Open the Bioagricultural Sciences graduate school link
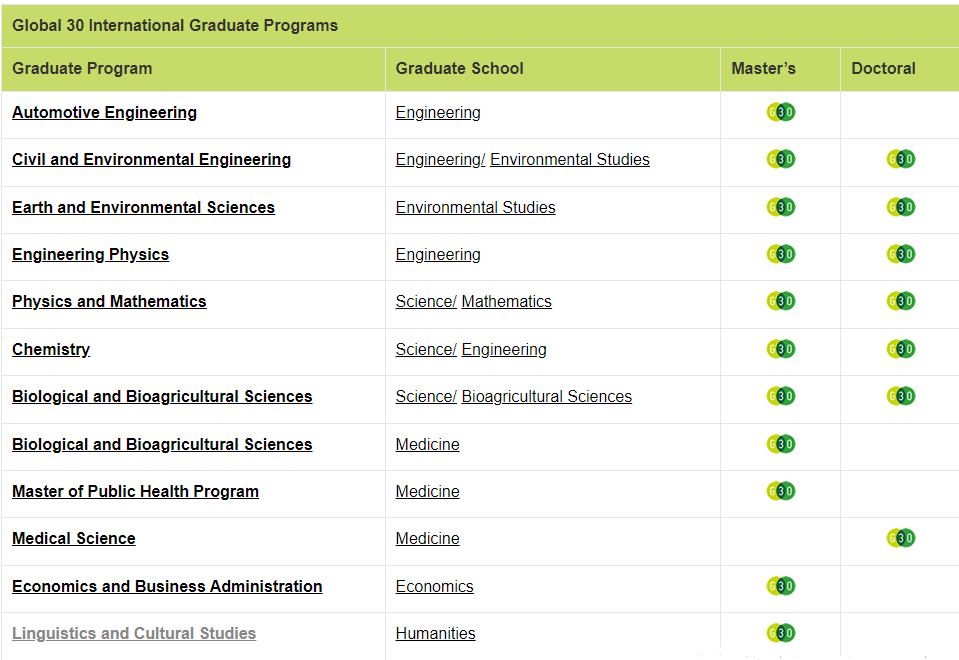Viewport: 959px width, 660px height. coord(546,397)
